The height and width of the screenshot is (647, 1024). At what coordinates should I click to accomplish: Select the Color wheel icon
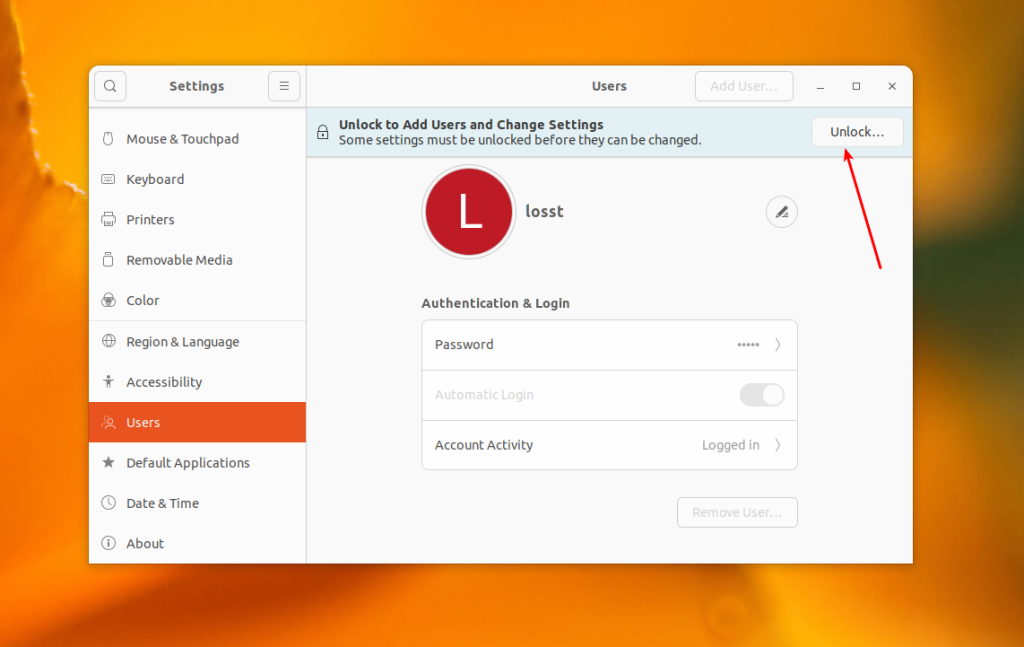tap(108, 300)
